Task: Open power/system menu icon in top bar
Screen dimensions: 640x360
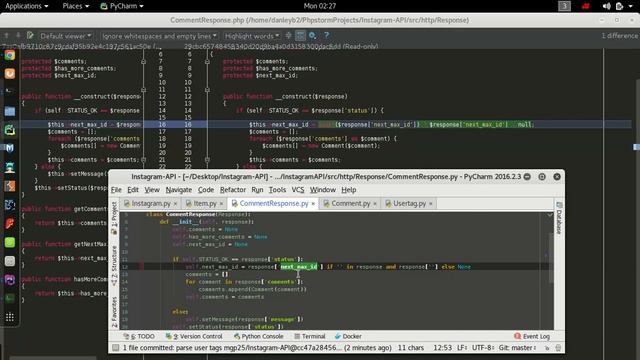Action: point(620,6)
